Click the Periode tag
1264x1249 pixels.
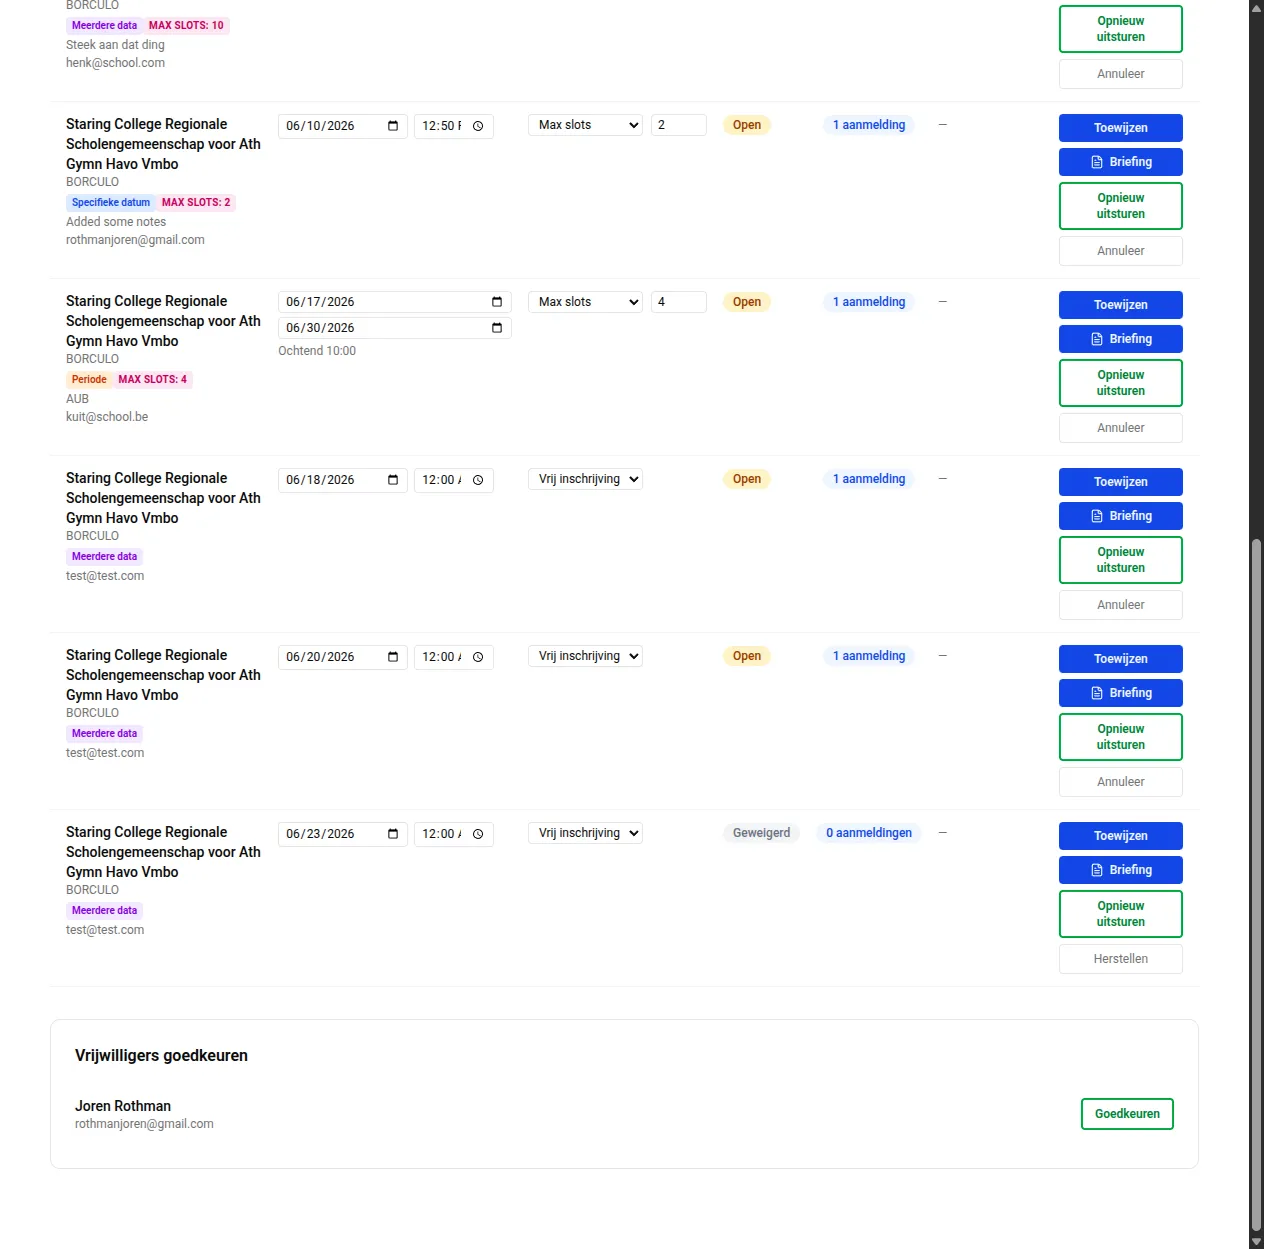click(x=89, y=379)
